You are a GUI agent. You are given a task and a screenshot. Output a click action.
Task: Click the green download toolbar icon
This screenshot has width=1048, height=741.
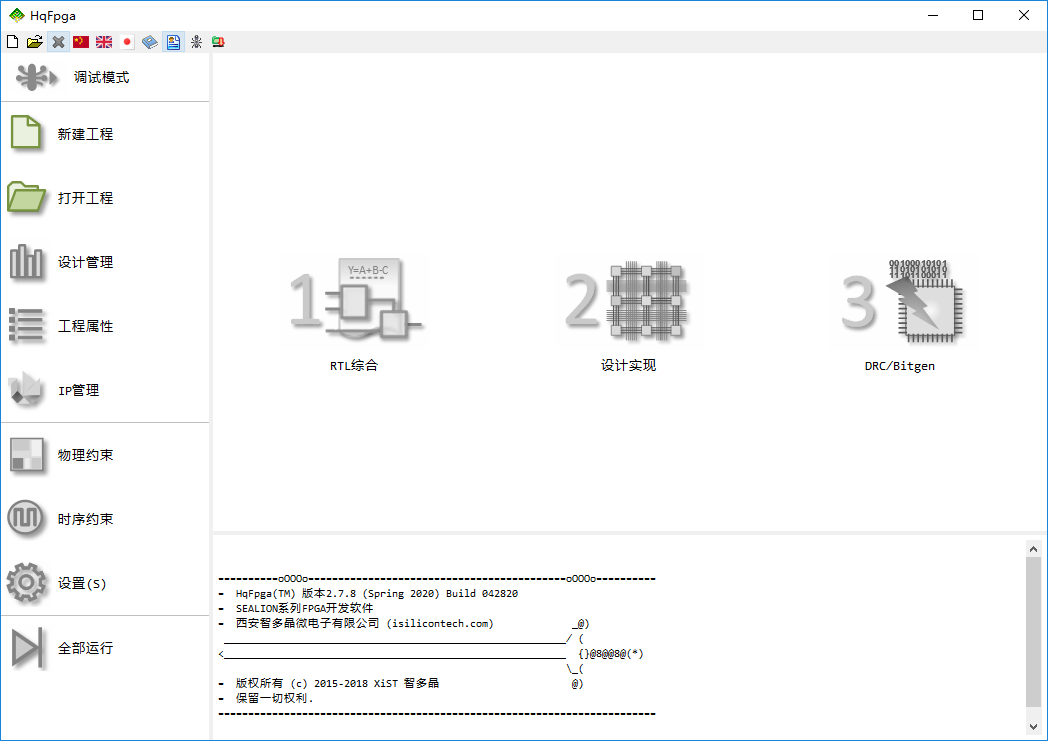[x=218, y=42]
